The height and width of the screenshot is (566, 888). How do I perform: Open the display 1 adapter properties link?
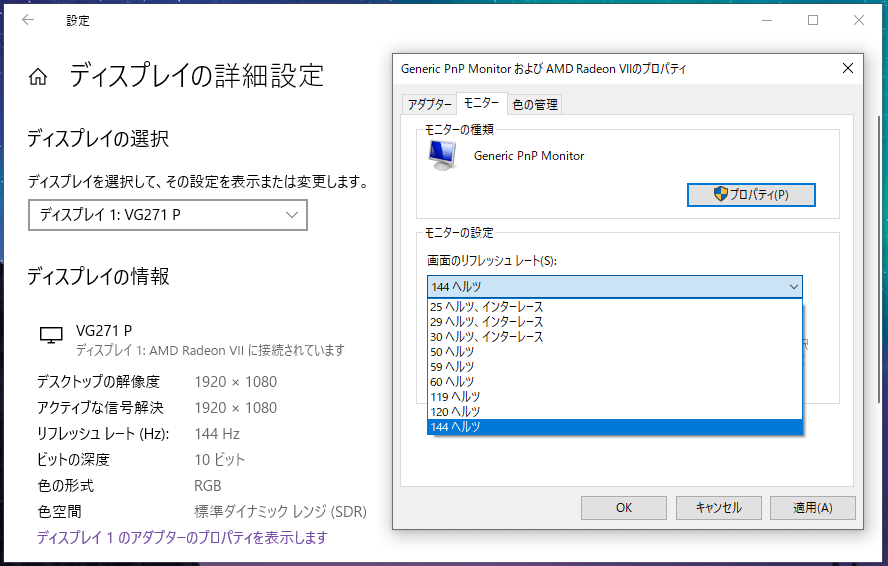[x=182, y=538]
